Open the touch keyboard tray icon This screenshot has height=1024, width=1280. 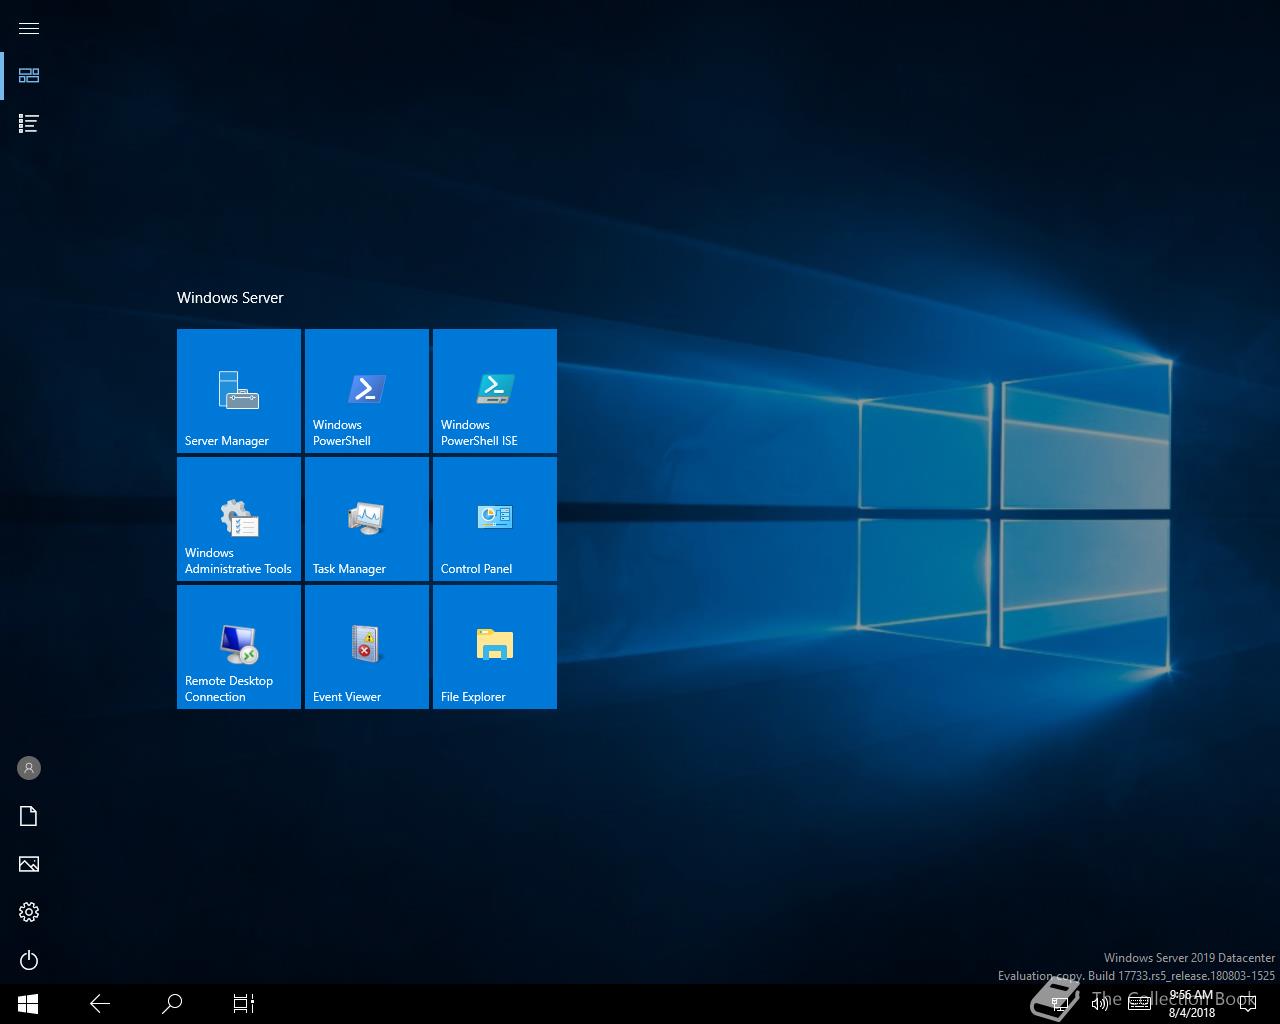click(x=1140, y=1003)
